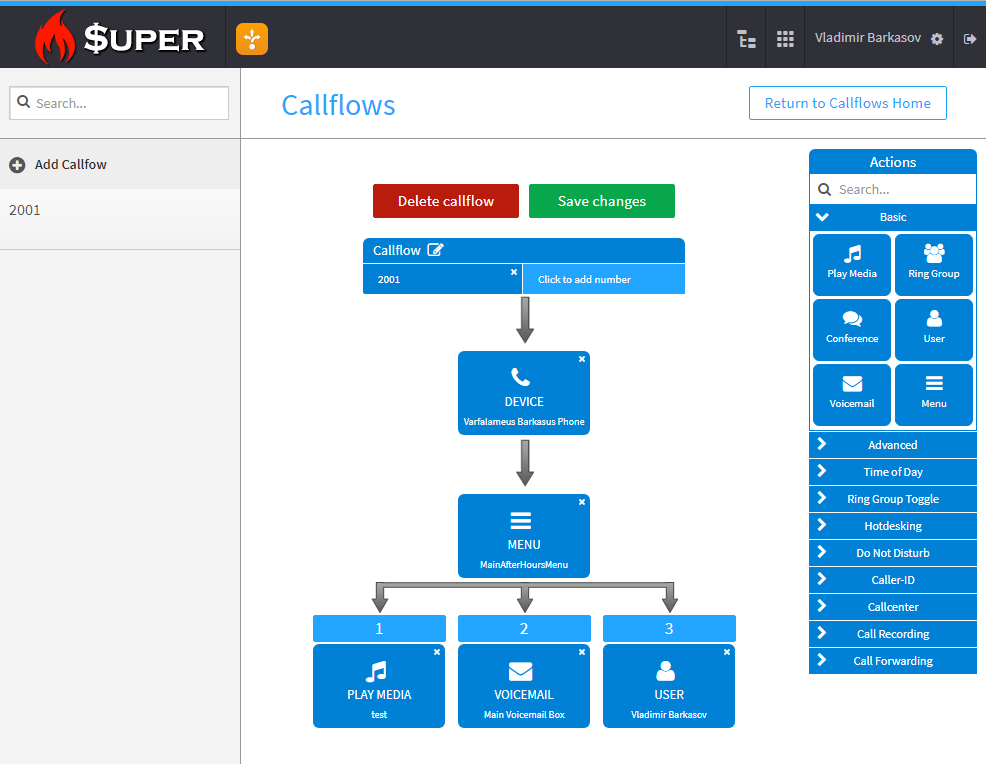Click the settings gear next to Vladimir Barkasov
This screenshot has height=764, width=986.
point(937,39)
